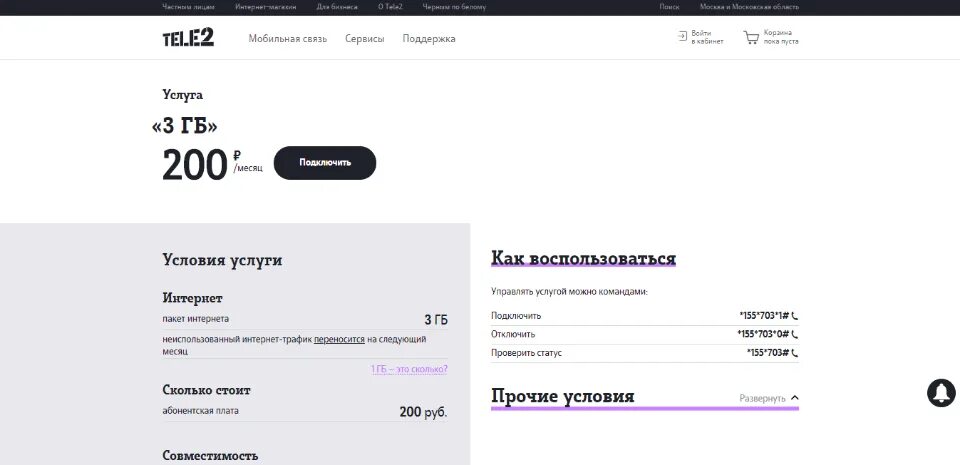Click the Как воспользоваться heading

583,259
